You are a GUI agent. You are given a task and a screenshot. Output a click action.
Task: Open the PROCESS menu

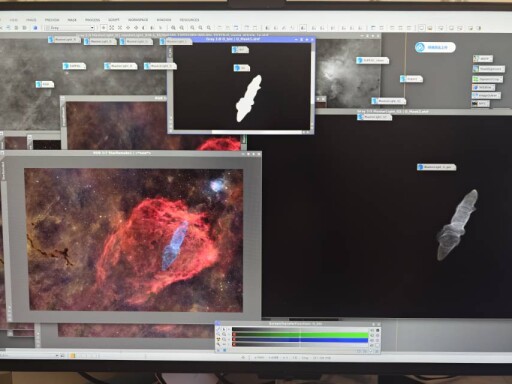click(93, 20)
